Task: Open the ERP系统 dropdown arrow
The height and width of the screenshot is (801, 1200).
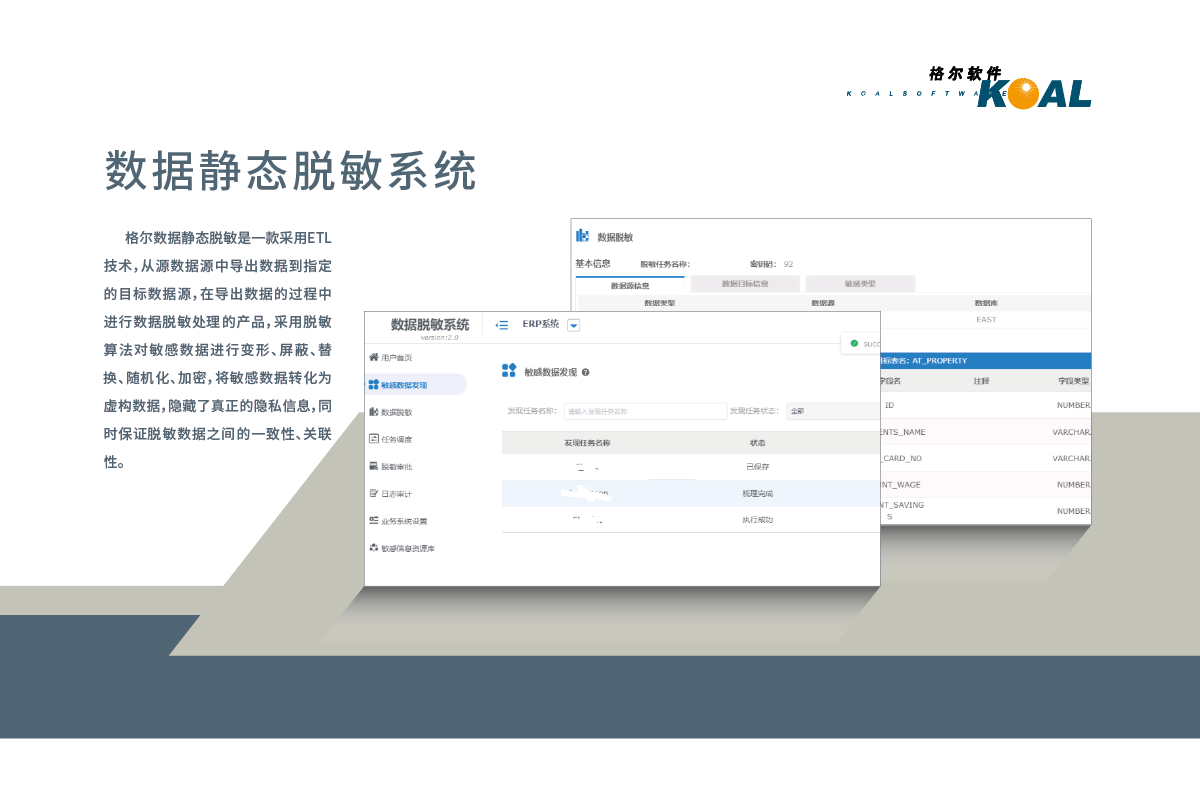Action: tap(573, 325)
